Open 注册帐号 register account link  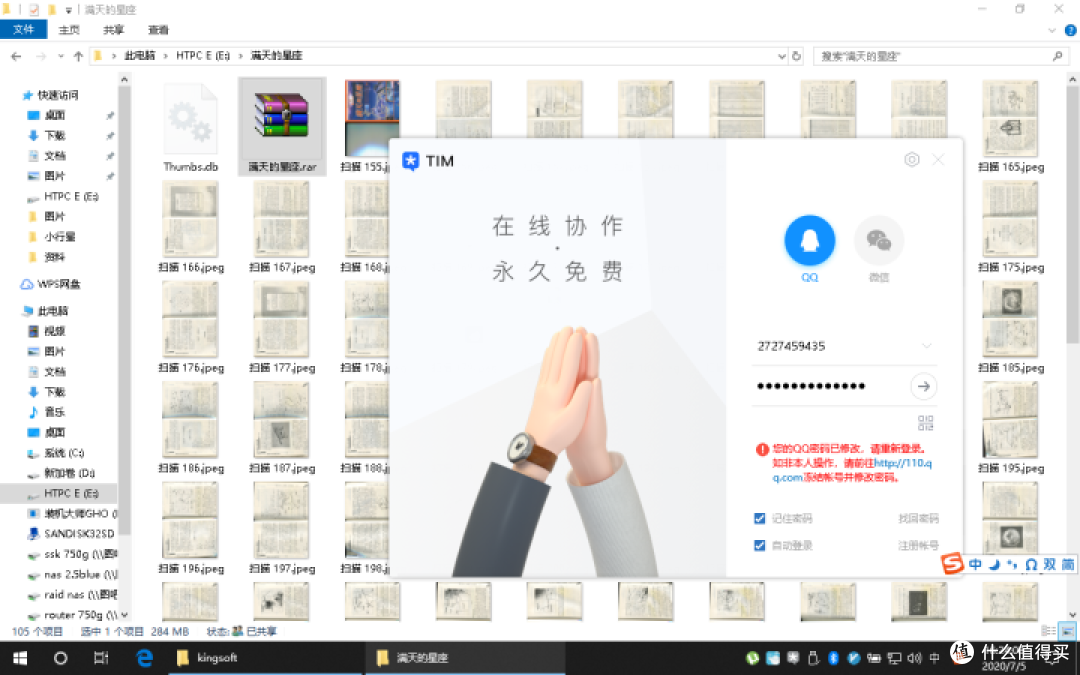coord(918,546)
